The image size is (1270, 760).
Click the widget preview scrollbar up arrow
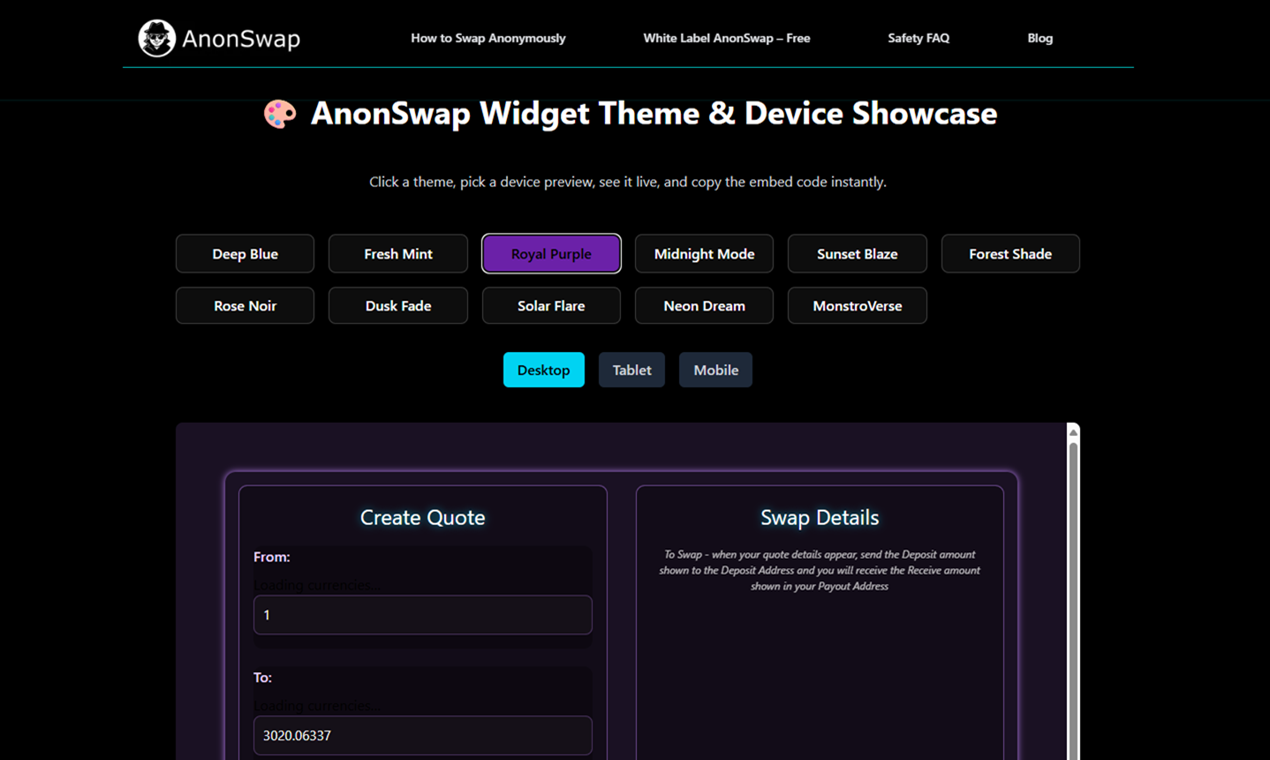[x=1073, y=432]
